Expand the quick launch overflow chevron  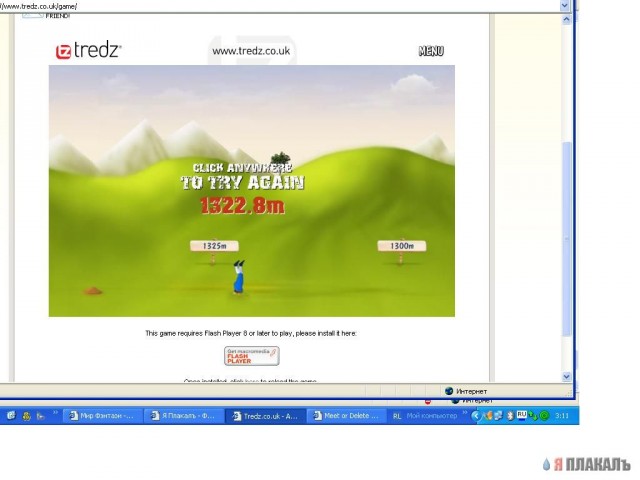[55, 413]
